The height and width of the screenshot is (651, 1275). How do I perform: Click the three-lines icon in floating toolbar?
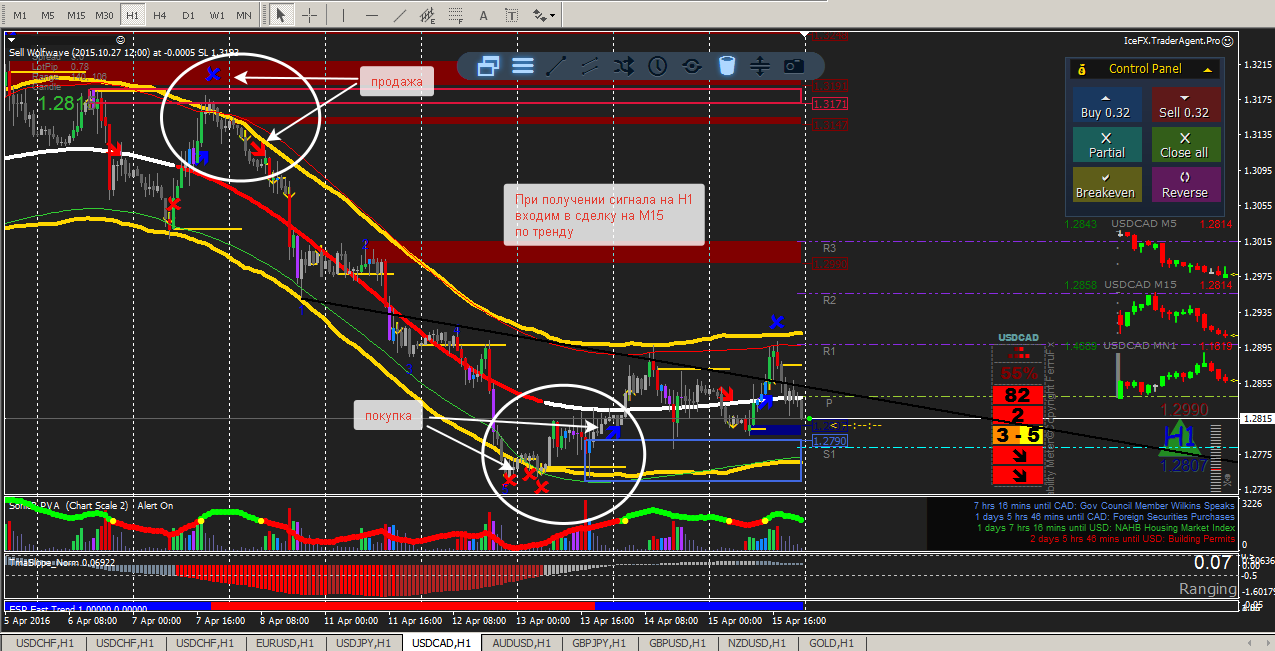[523, 66]
